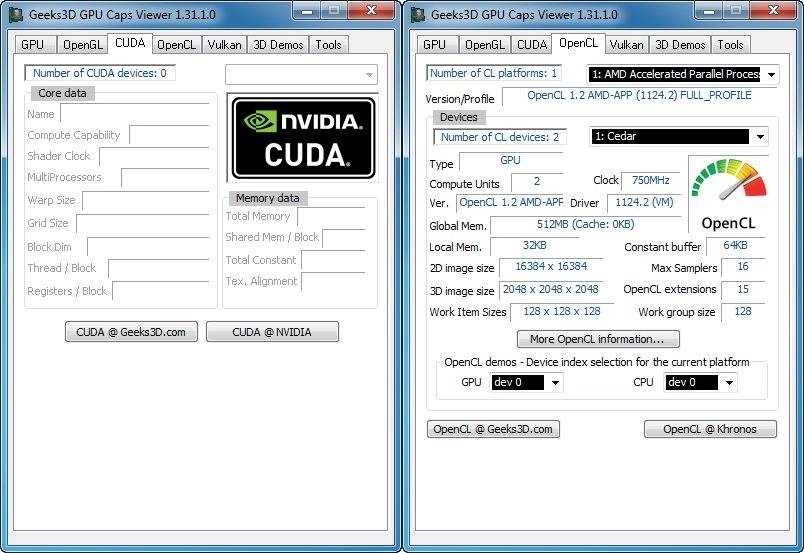Click the OpenCL gauge logo
Image resolution: width=804 pixels, height=553 pixels.
729,194
